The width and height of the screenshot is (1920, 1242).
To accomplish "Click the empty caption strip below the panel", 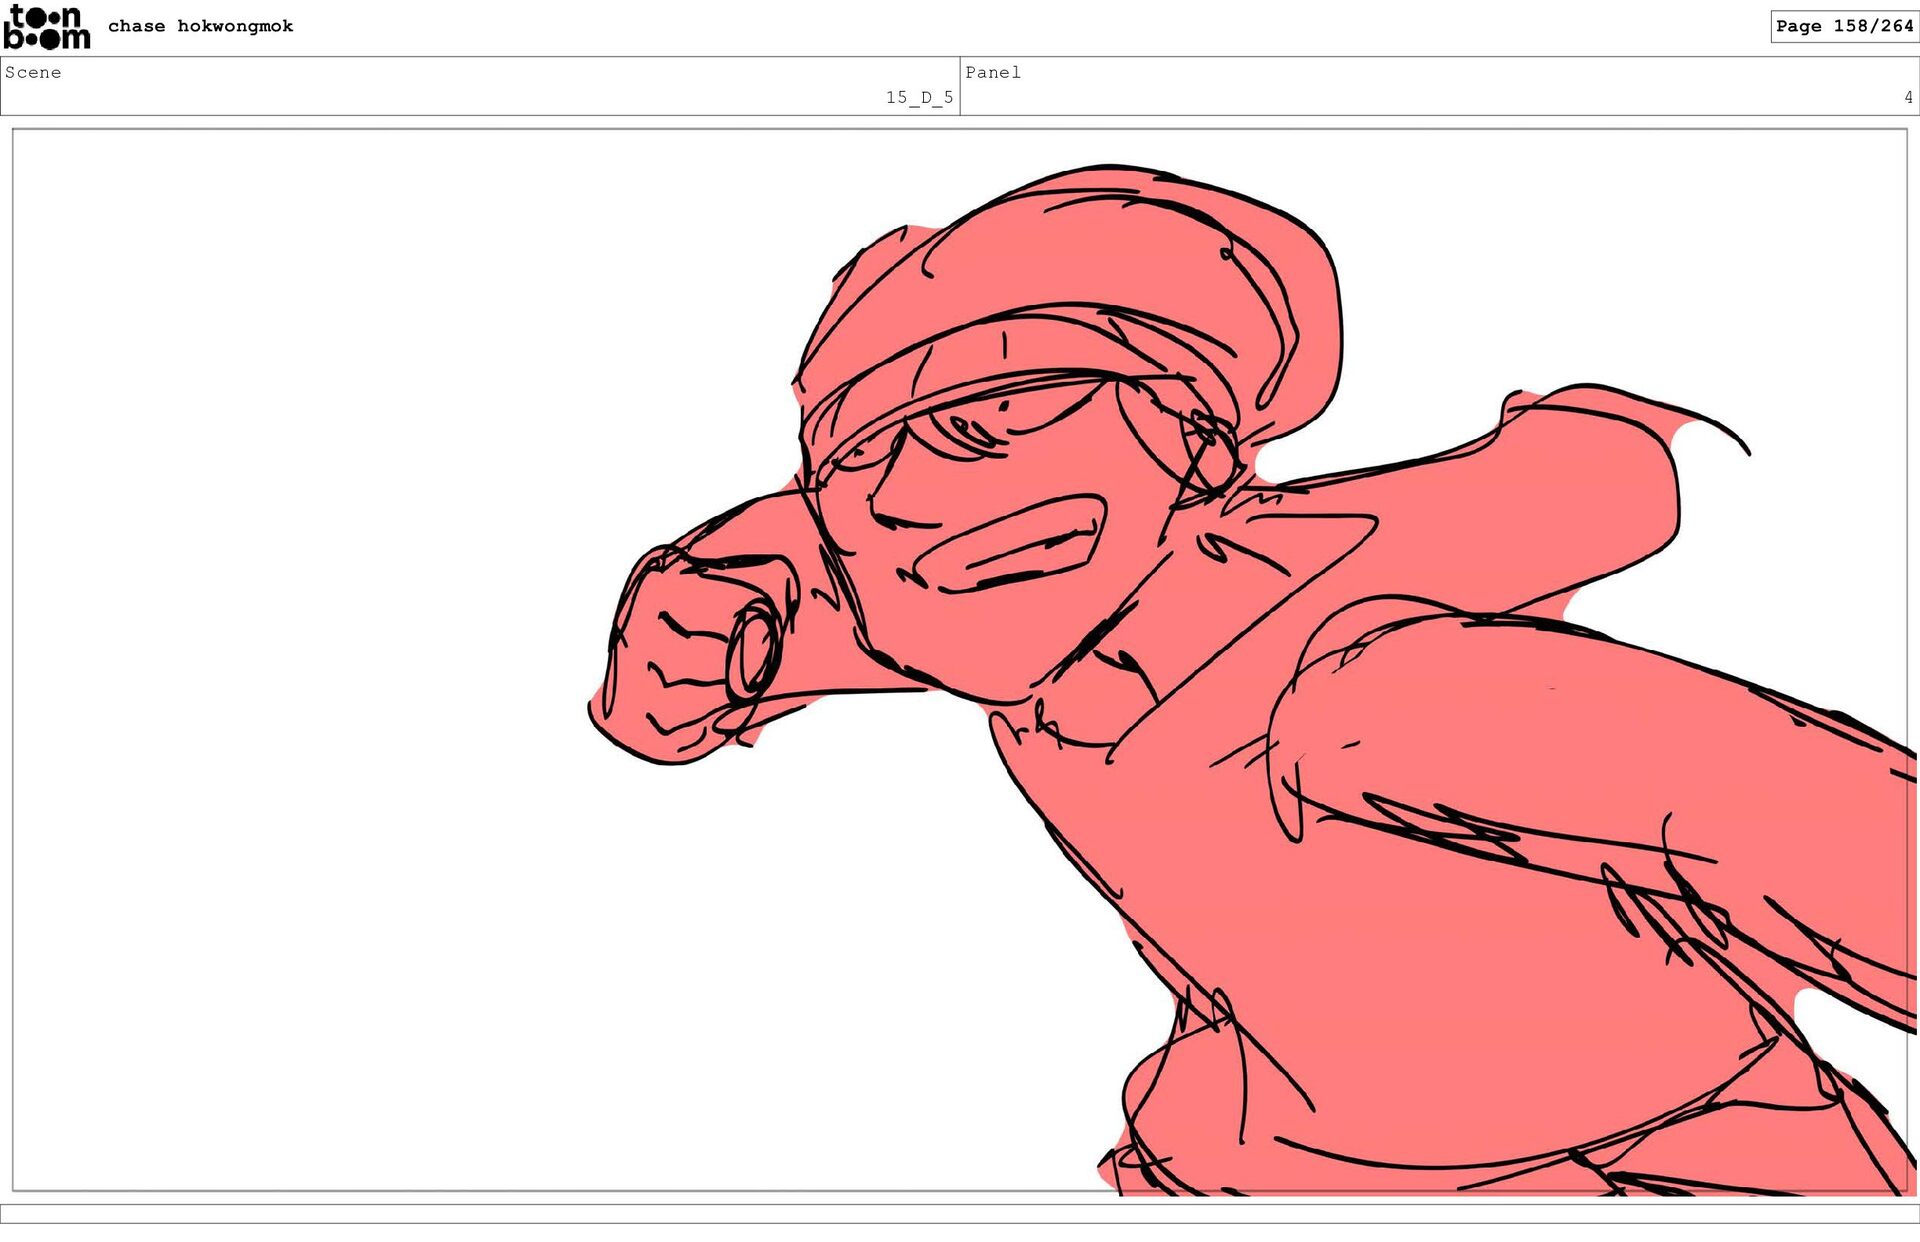I will tap(960, 1213).
